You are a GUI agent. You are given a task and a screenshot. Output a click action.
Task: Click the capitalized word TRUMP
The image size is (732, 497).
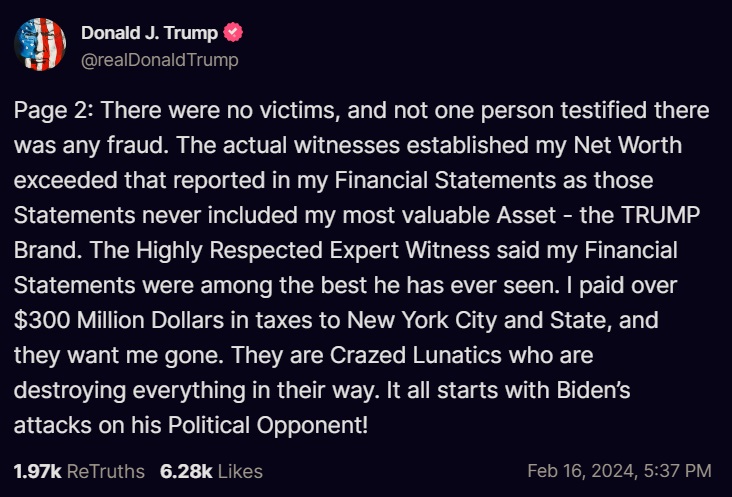point(661,216)
